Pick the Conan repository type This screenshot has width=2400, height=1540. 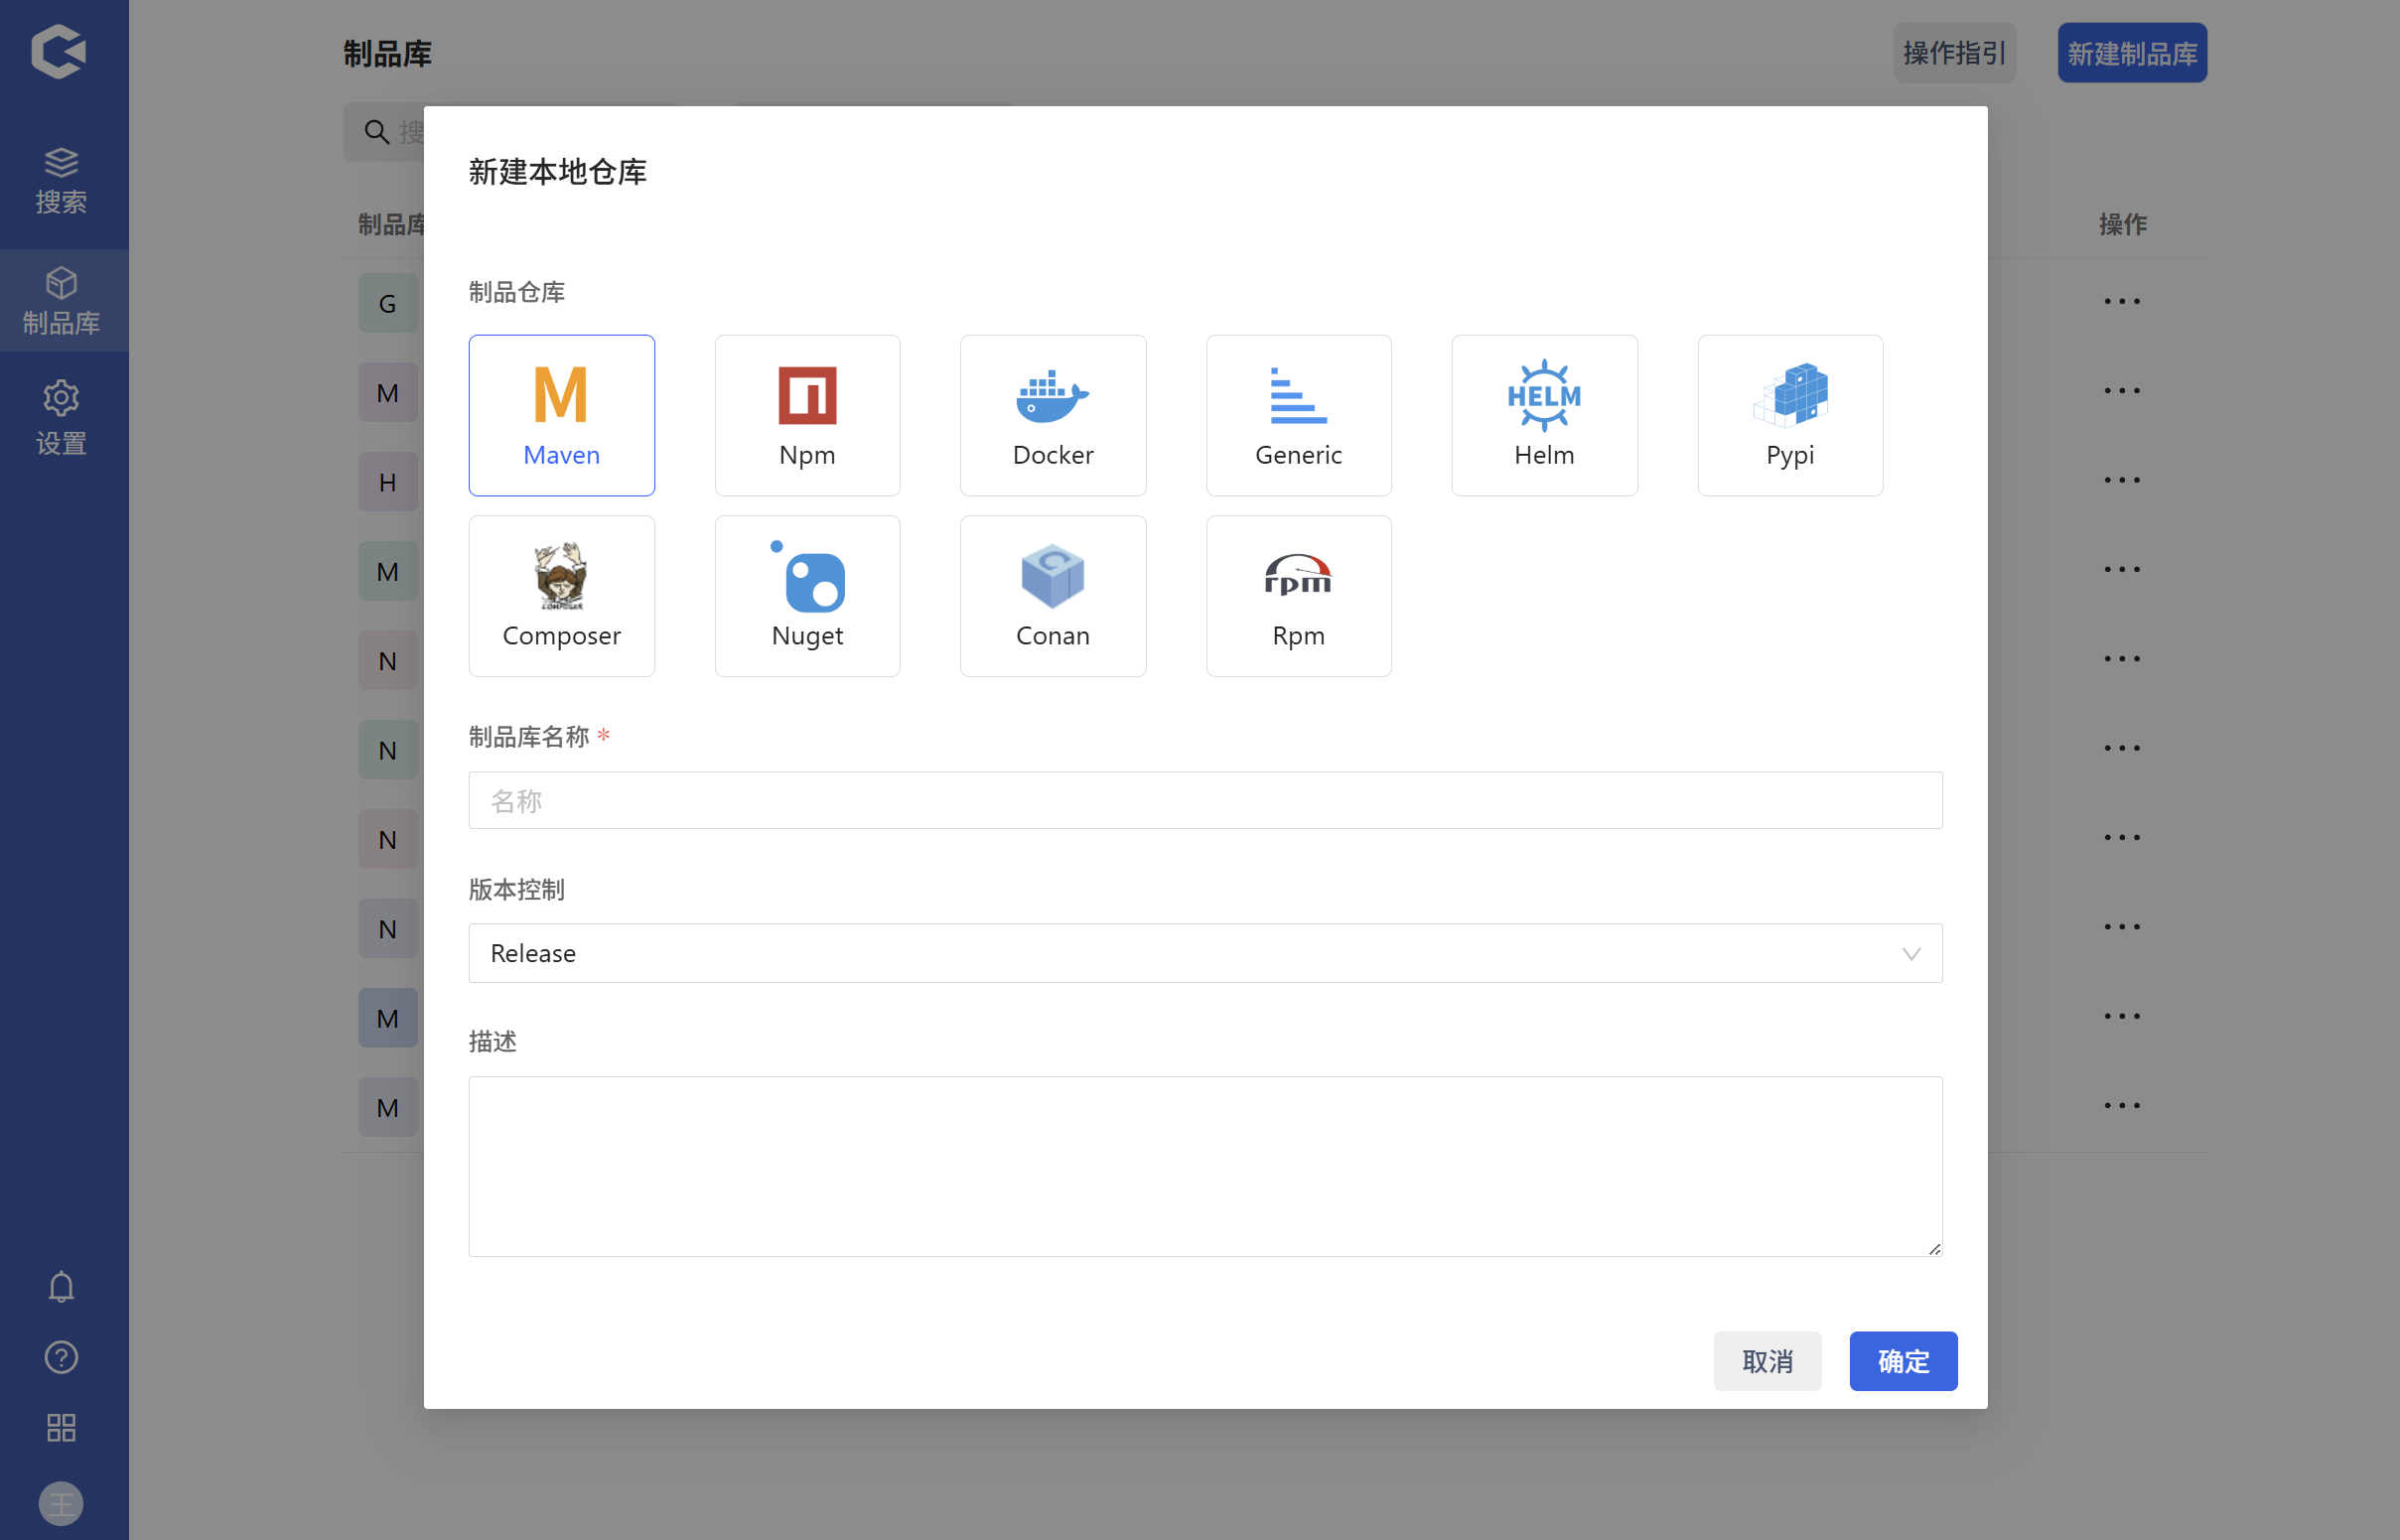point(1052,596)
